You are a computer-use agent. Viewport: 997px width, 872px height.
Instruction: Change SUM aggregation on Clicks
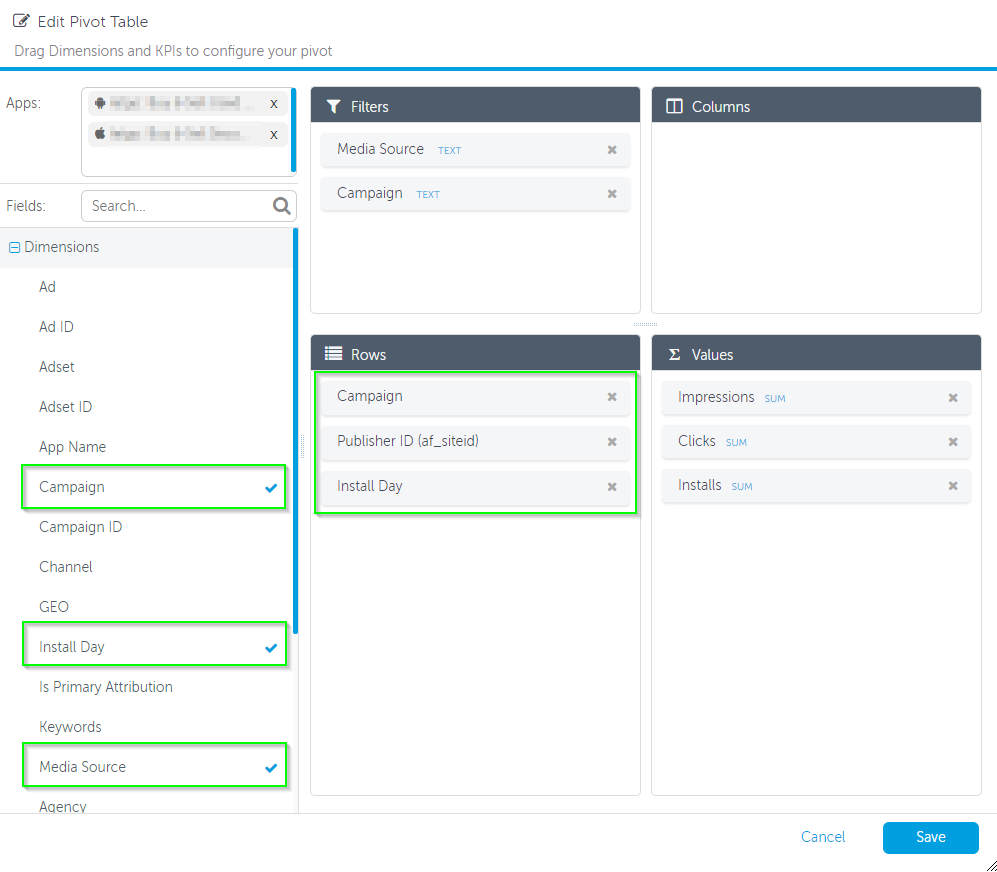[x=738, y=443]
